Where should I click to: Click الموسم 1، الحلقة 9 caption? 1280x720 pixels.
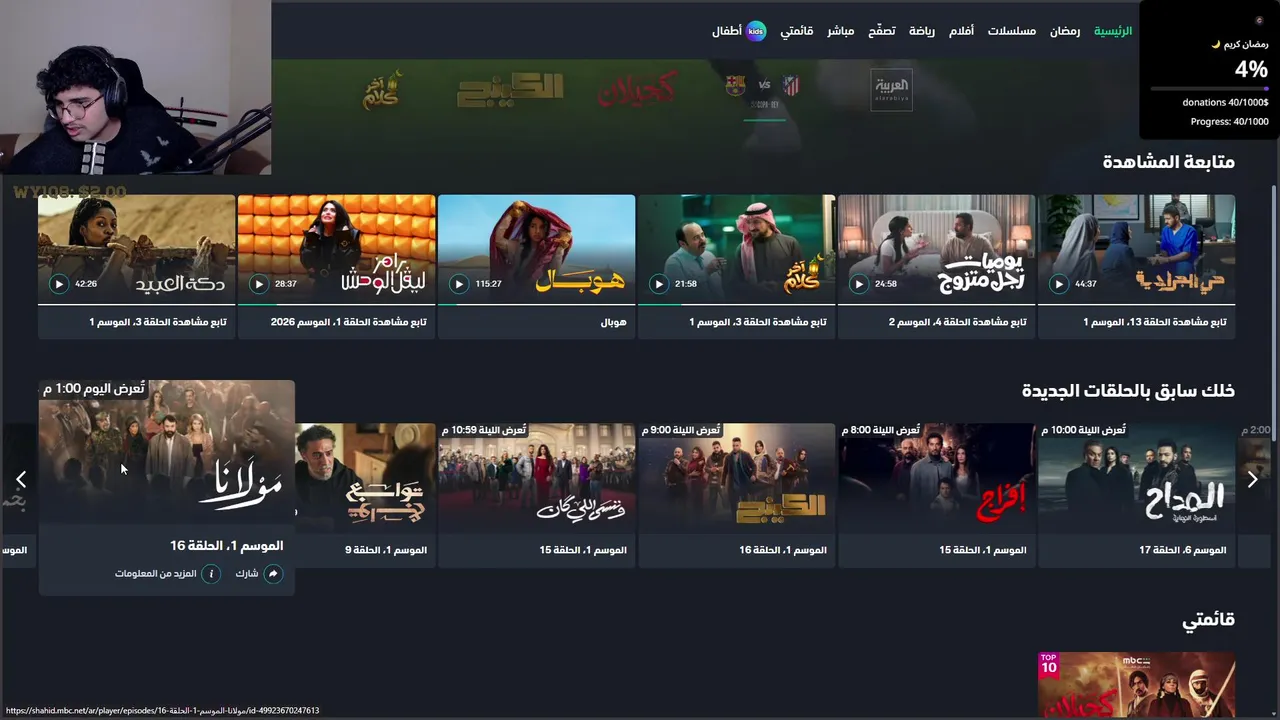point(386,550)
